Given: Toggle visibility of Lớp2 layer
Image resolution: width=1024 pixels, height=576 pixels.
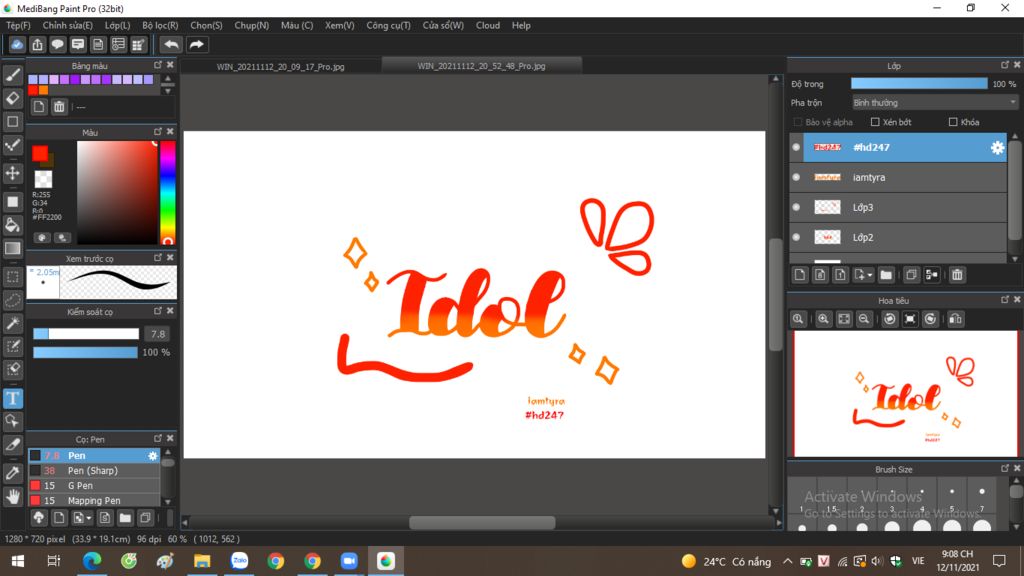Looking at the screenshot, I should (796, 237).
